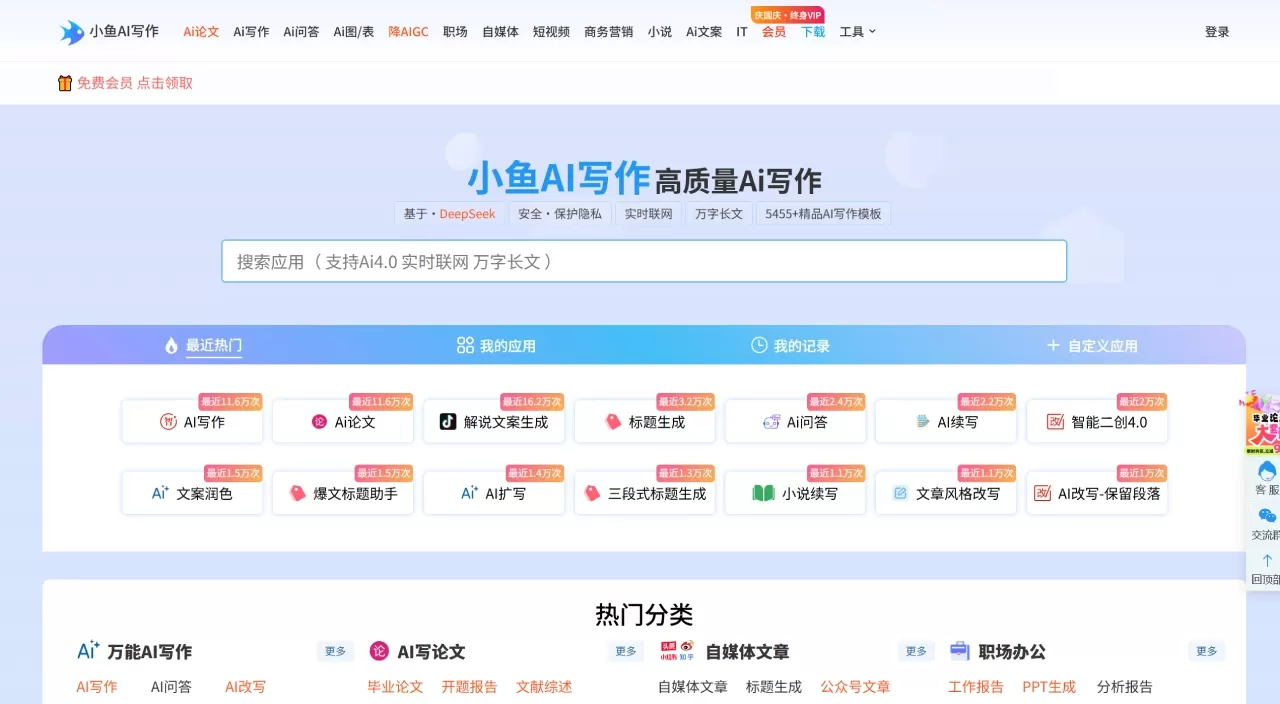
Task: Click the 回顶部 back-to-top arrow
Action: pyautogui.click(x=1266, y=569)
